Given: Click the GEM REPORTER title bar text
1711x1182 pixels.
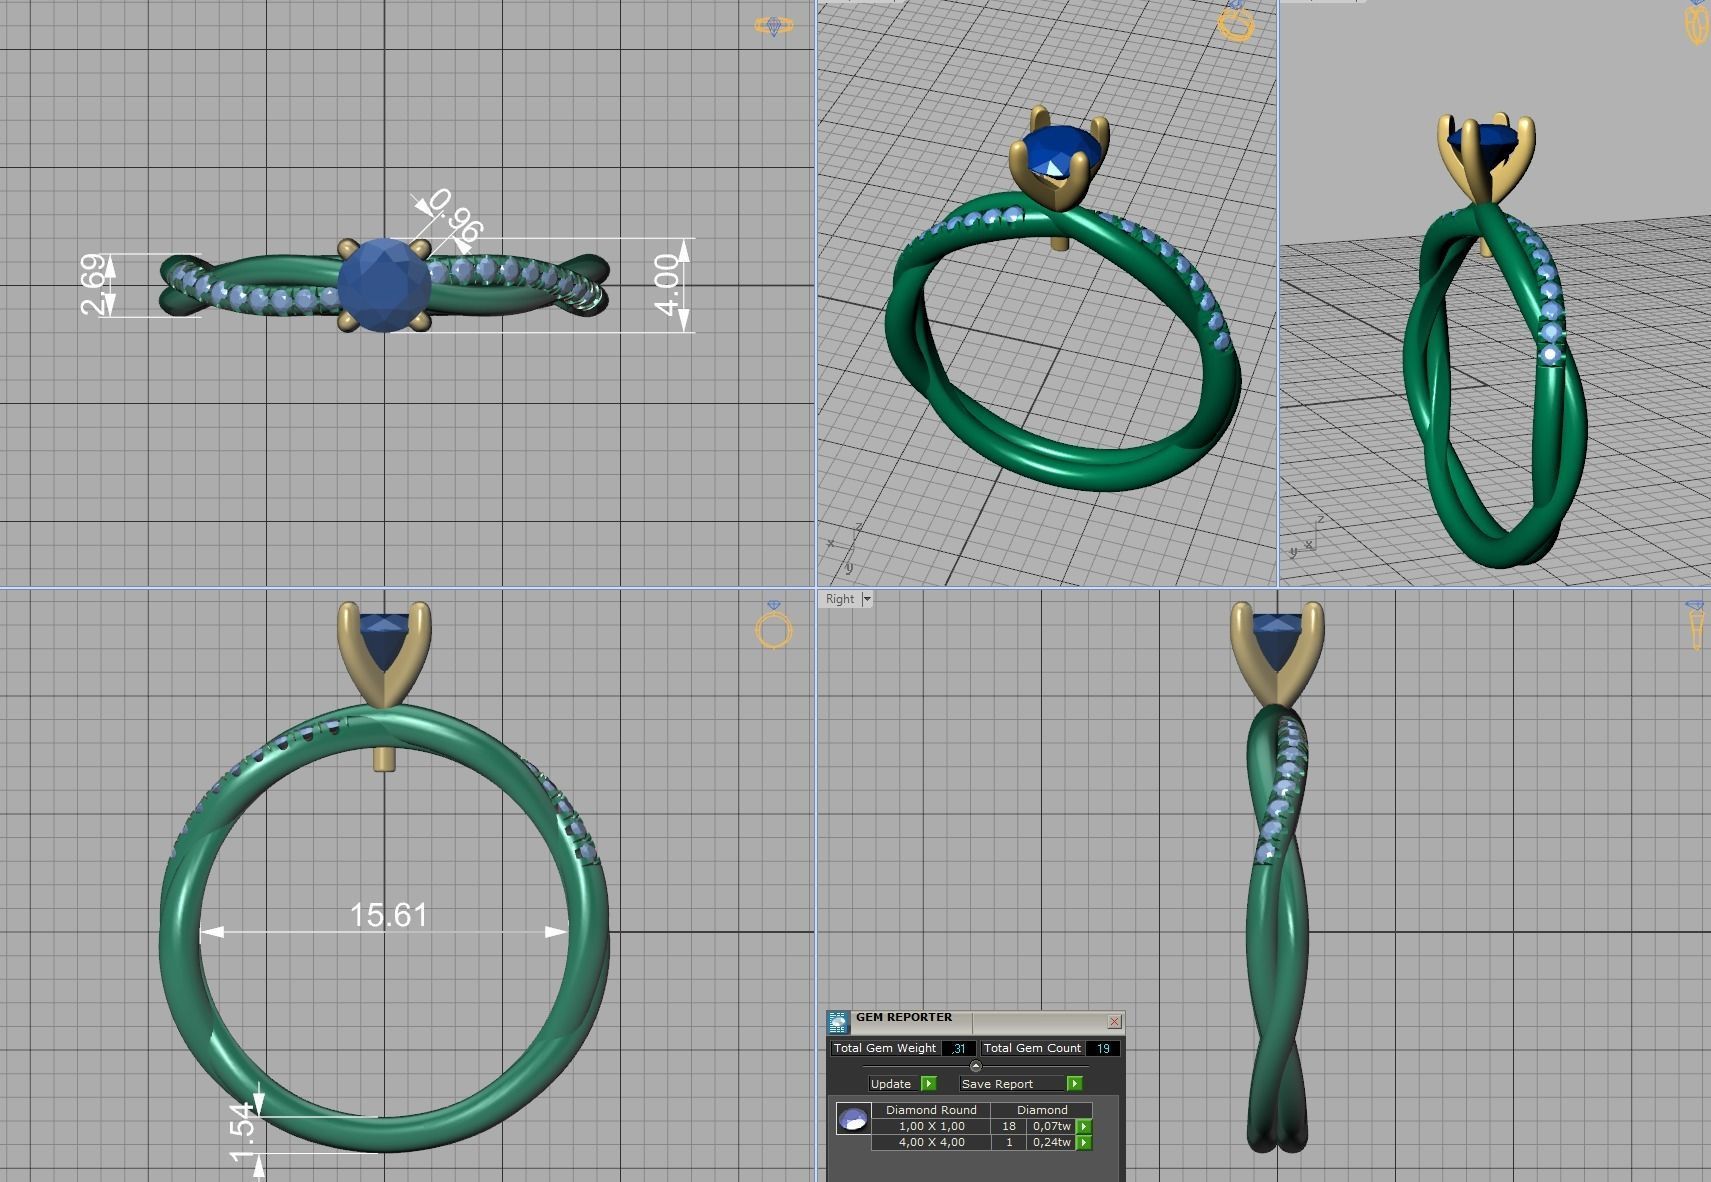Looking at the screenshot, I should (x=904, y=1017).
